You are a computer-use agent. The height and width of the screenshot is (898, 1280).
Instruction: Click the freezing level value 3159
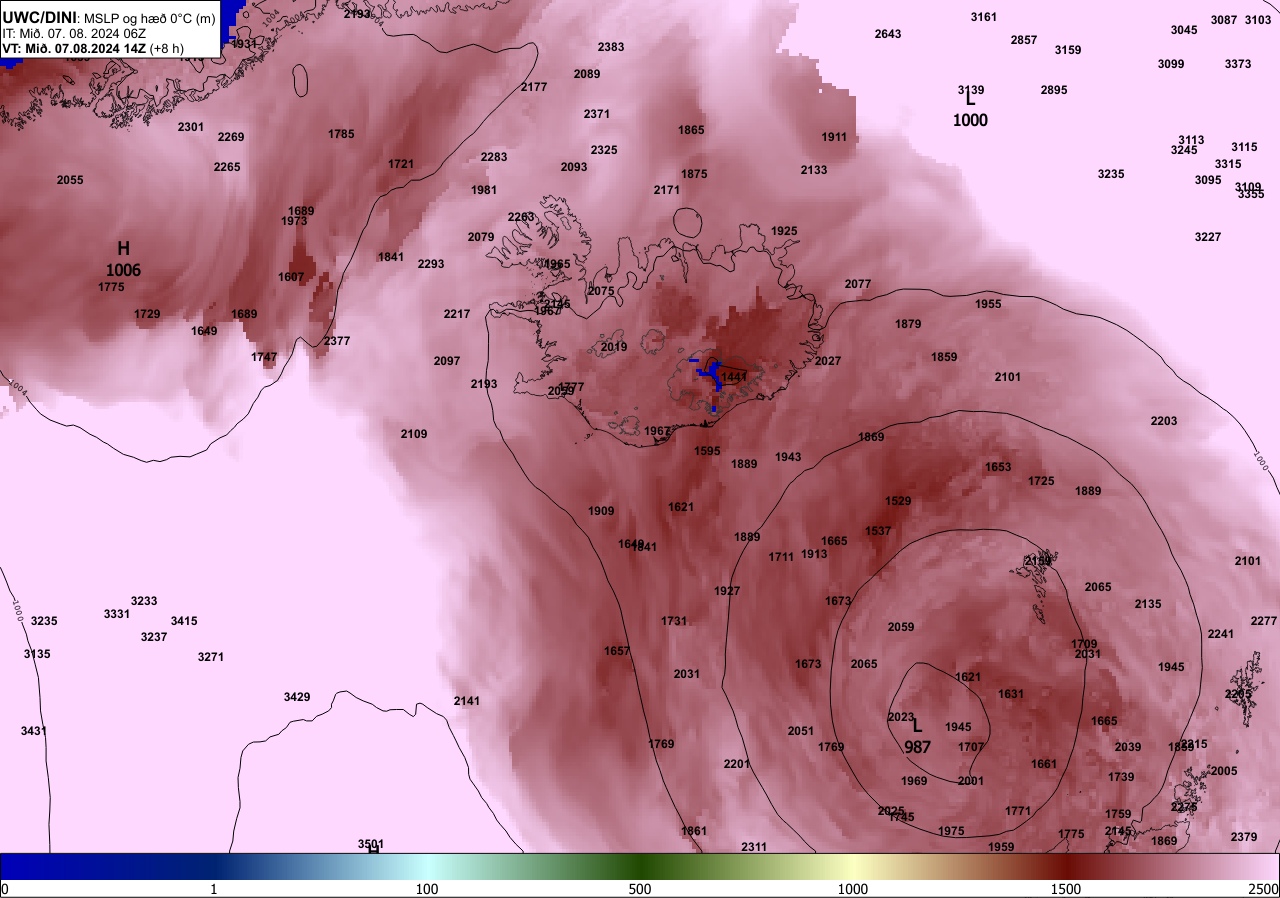1068,50
